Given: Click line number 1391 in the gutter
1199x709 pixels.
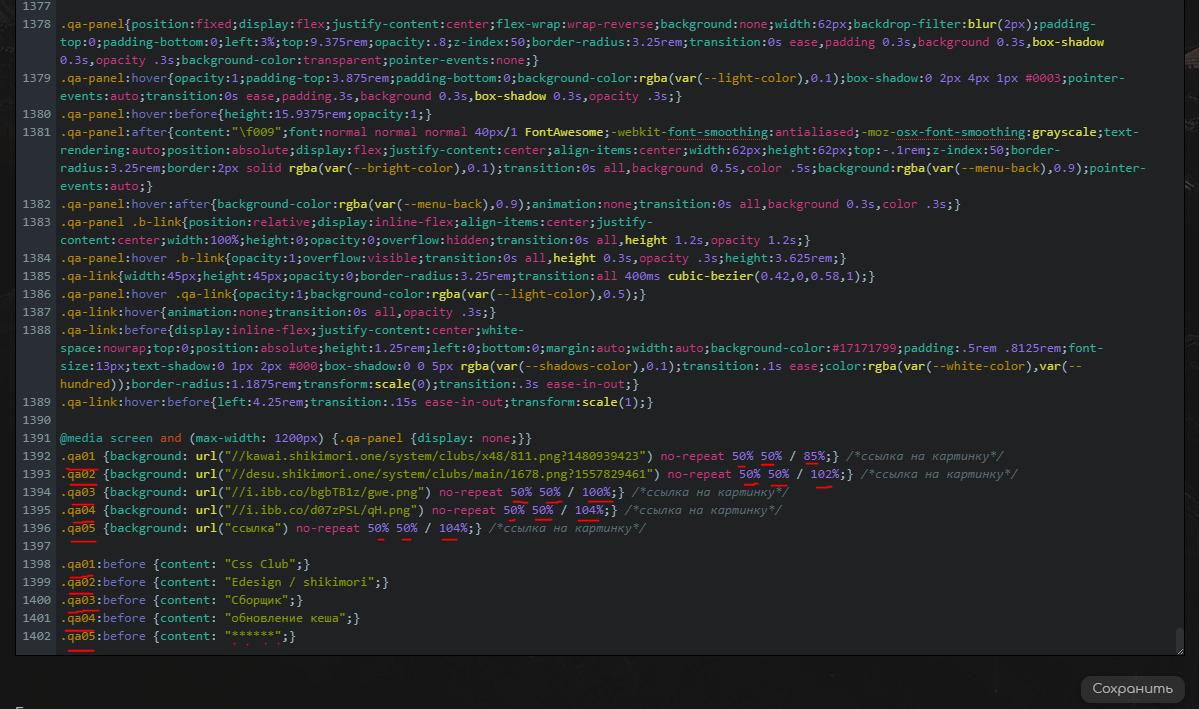Looking at the screenshot, I should pyautogui.click(x=36, y=438).
